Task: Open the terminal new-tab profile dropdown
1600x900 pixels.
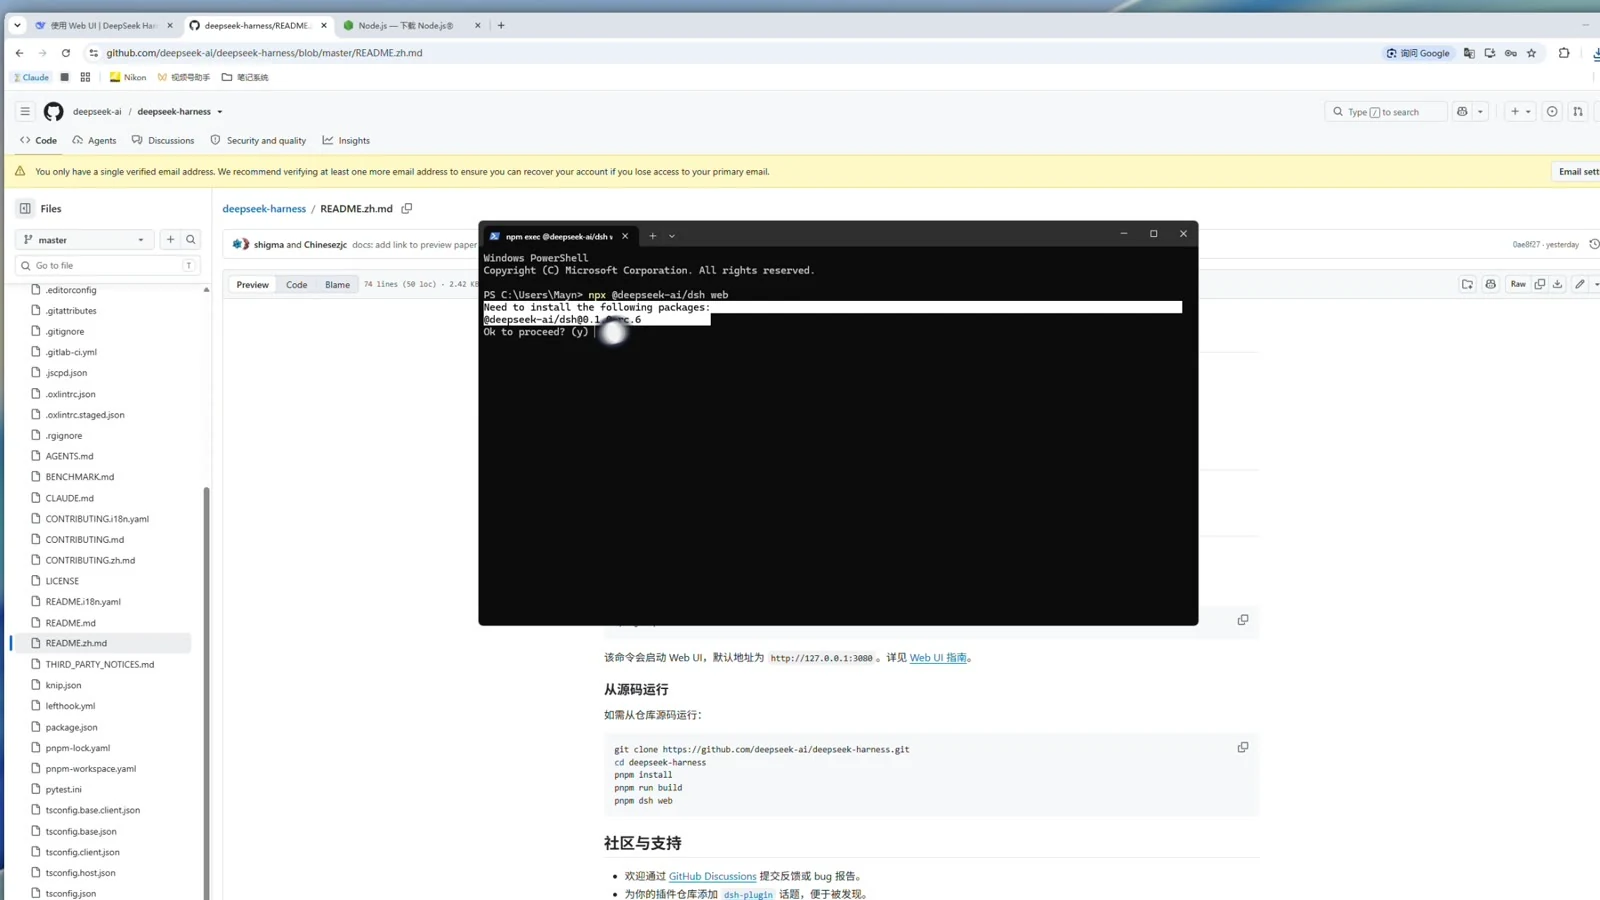Action: coord(672,236)
